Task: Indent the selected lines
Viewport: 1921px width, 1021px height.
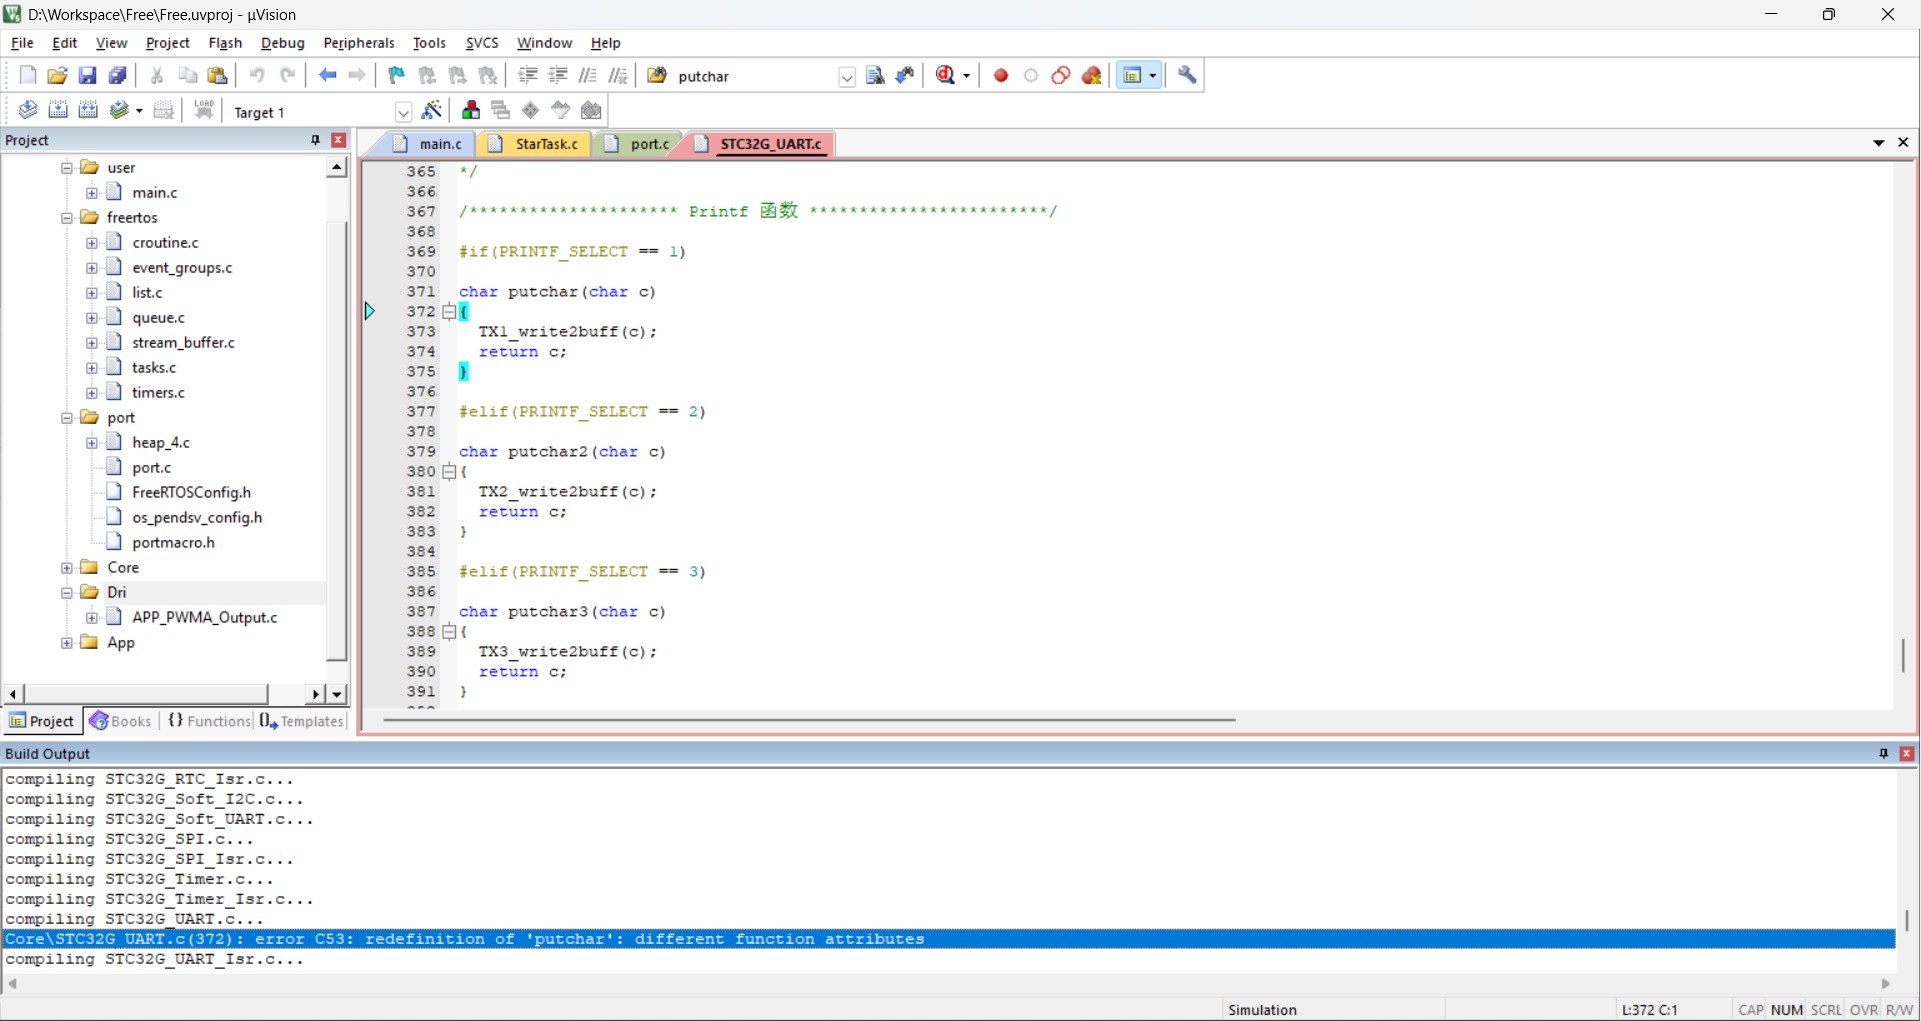Action: [x=528, y=76]
